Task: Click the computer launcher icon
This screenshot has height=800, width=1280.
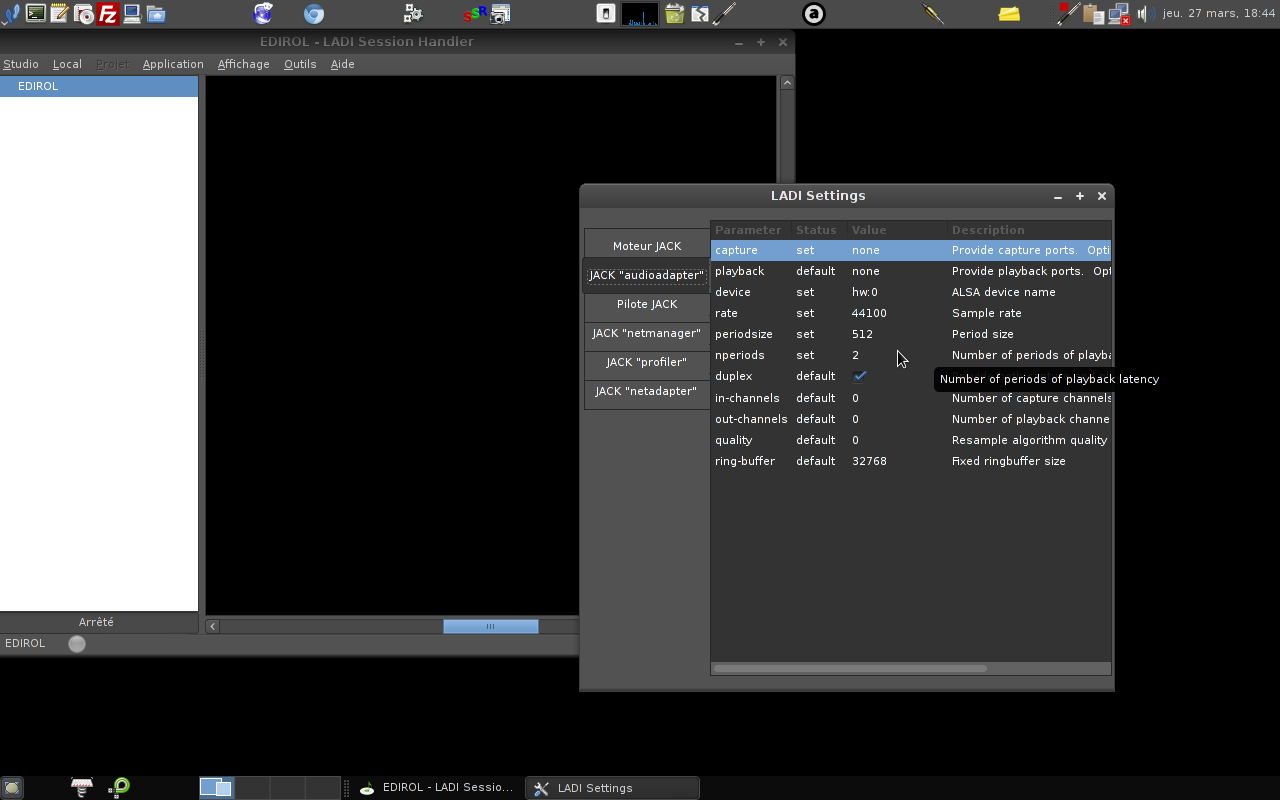Action: (132, 14)
